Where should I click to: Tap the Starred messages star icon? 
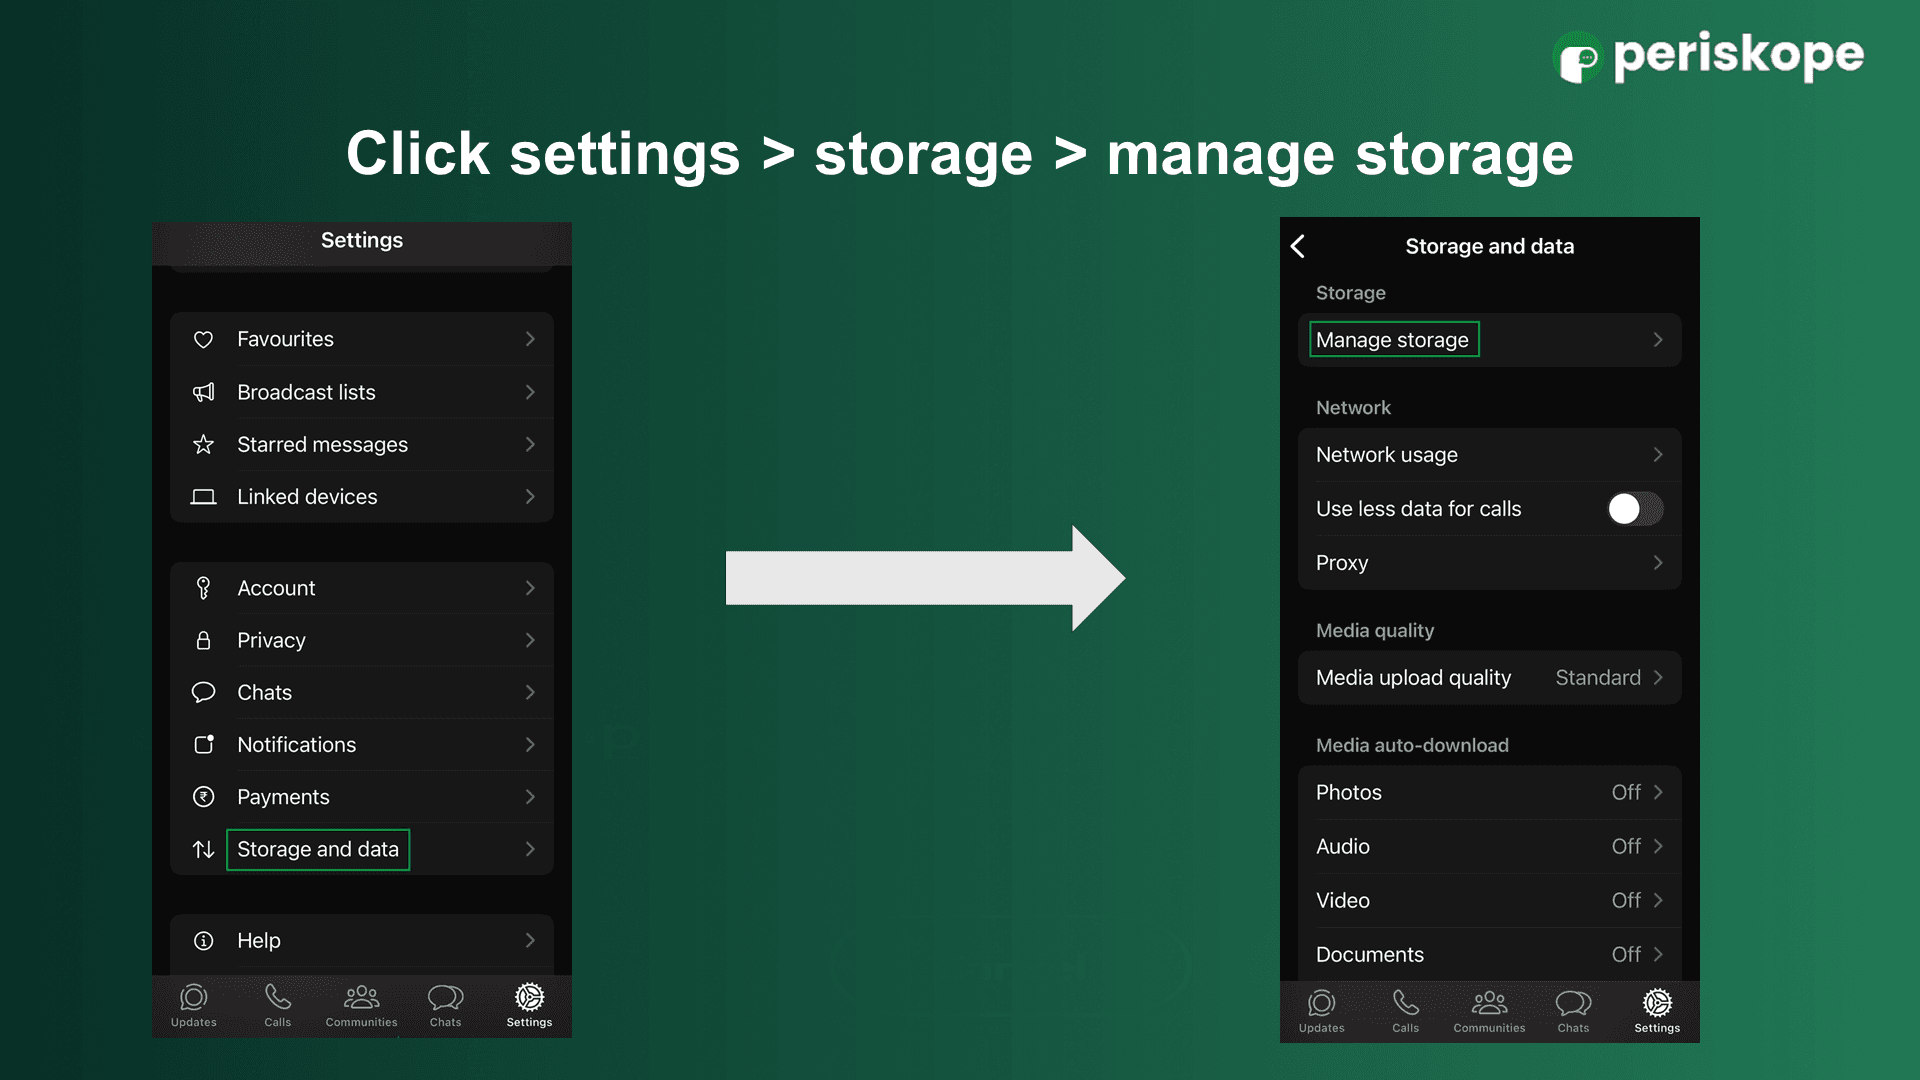pos(203,444)
